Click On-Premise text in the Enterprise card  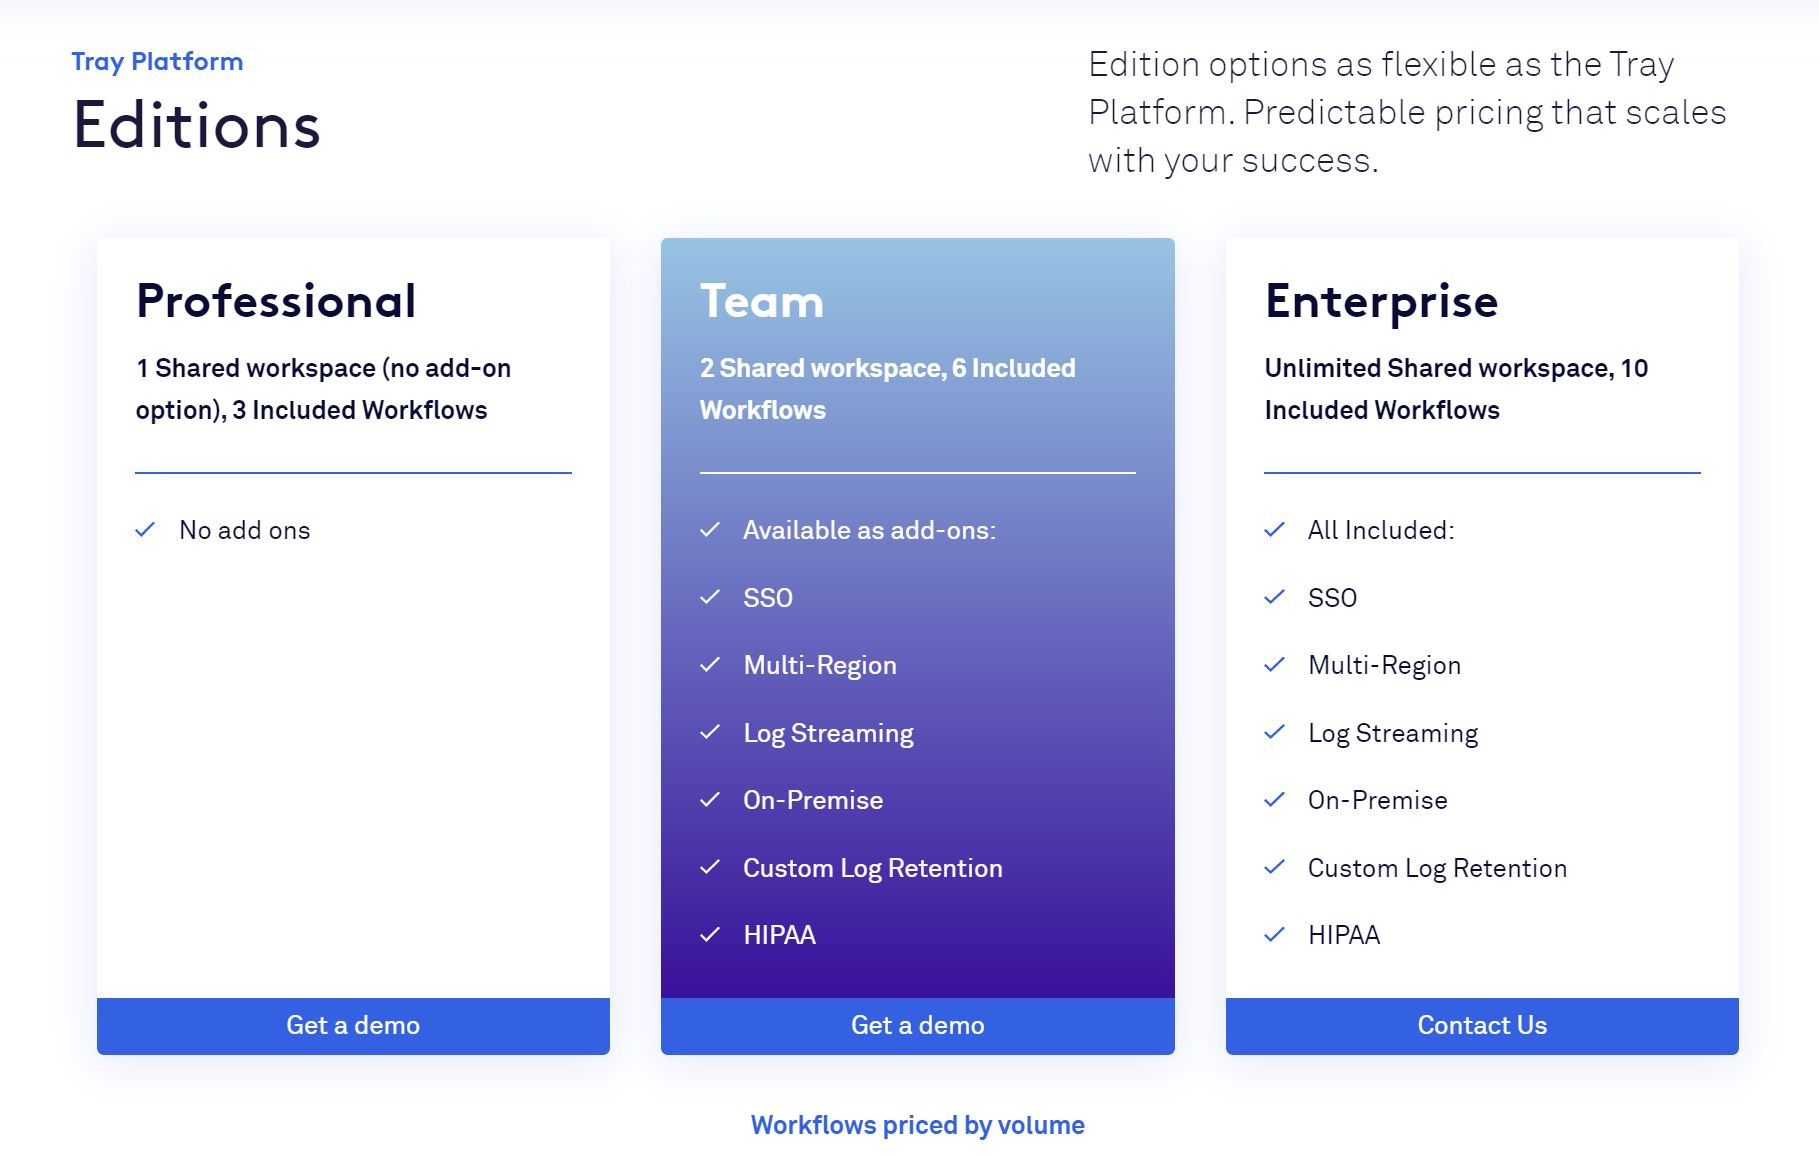click(x=1378, y=800)
